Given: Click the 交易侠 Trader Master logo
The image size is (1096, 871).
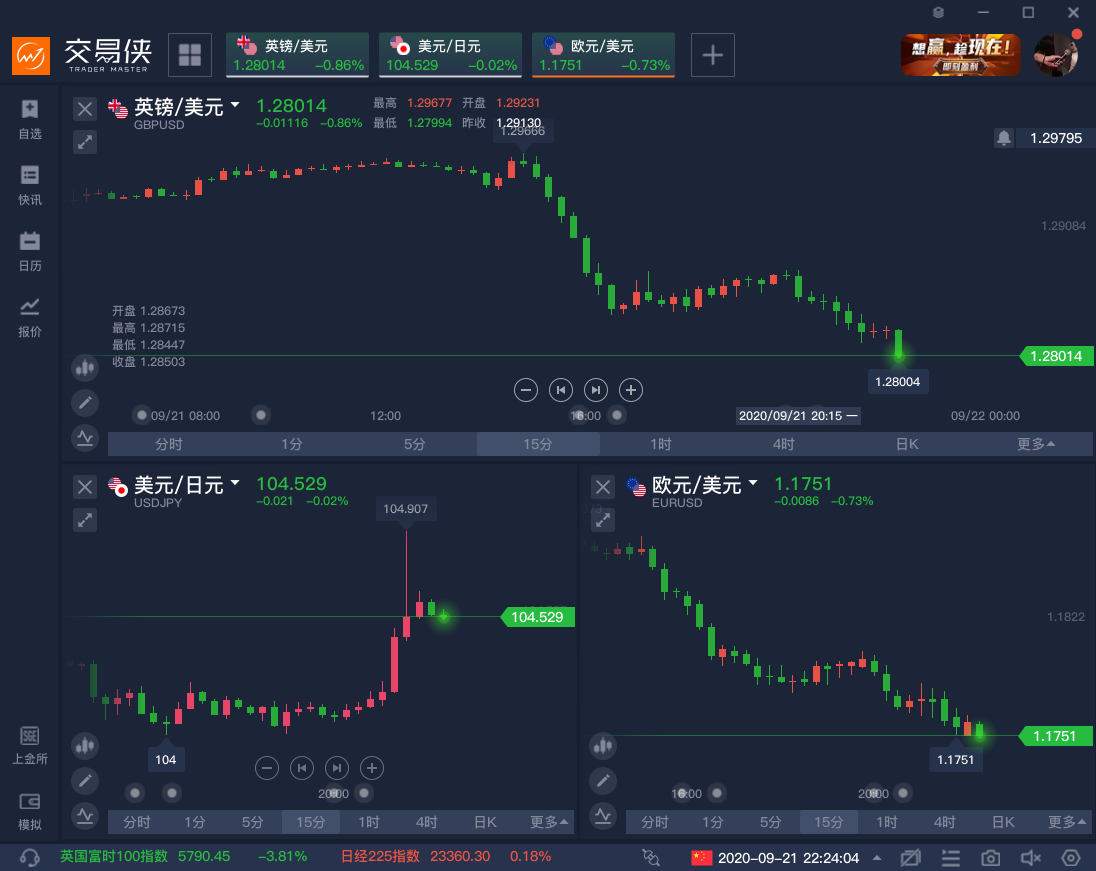Looking at the screenshot, I should pyautogui.click(x=82, y=55).
